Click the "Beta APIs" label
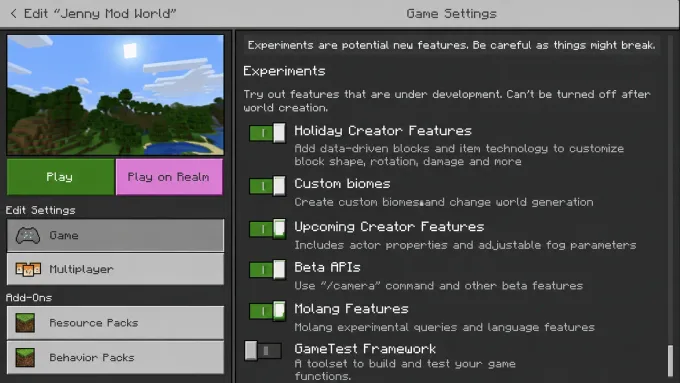 coord(327,268)
